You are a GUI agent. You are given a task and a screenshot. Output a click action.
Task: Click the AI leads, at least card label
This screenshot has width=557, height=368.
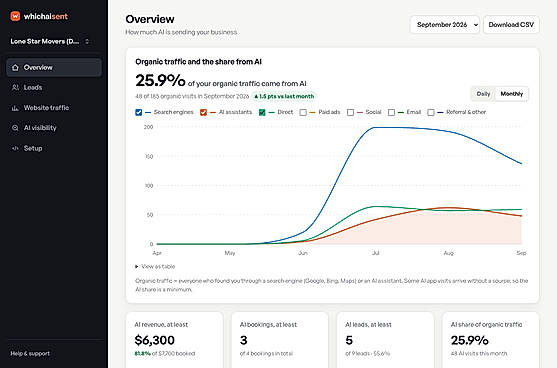click(x=368, y=324)
